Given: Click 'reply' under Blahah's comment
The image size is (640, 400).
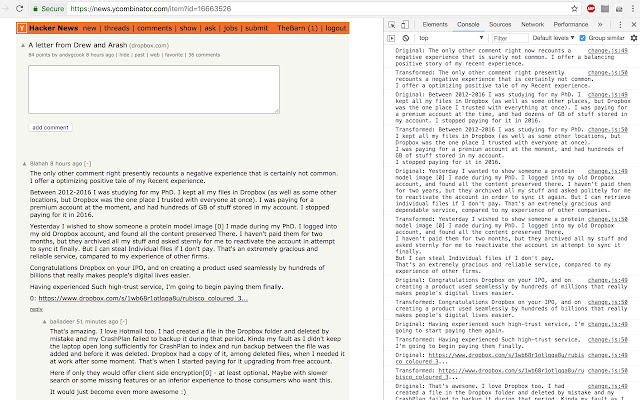Looking at the screenshot, I should 36,309.
